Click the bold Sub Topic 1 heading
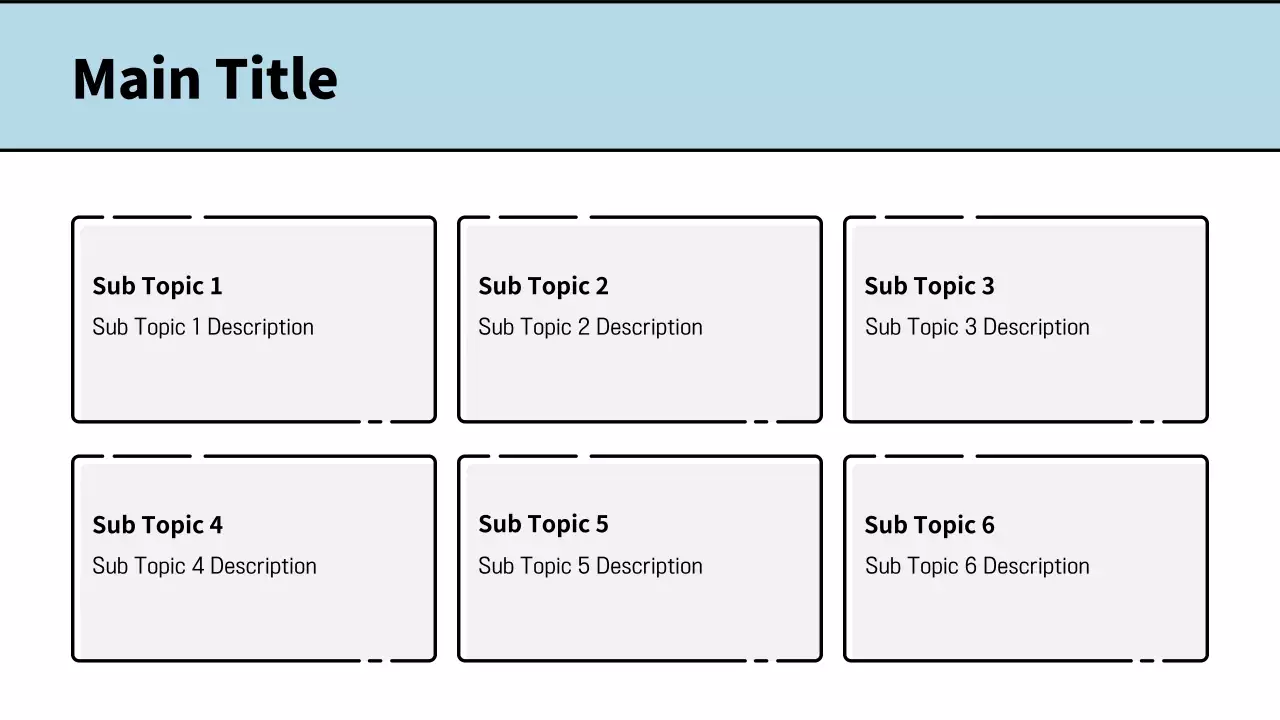Screen dimensions: 1280x720 tap(157, 286)
